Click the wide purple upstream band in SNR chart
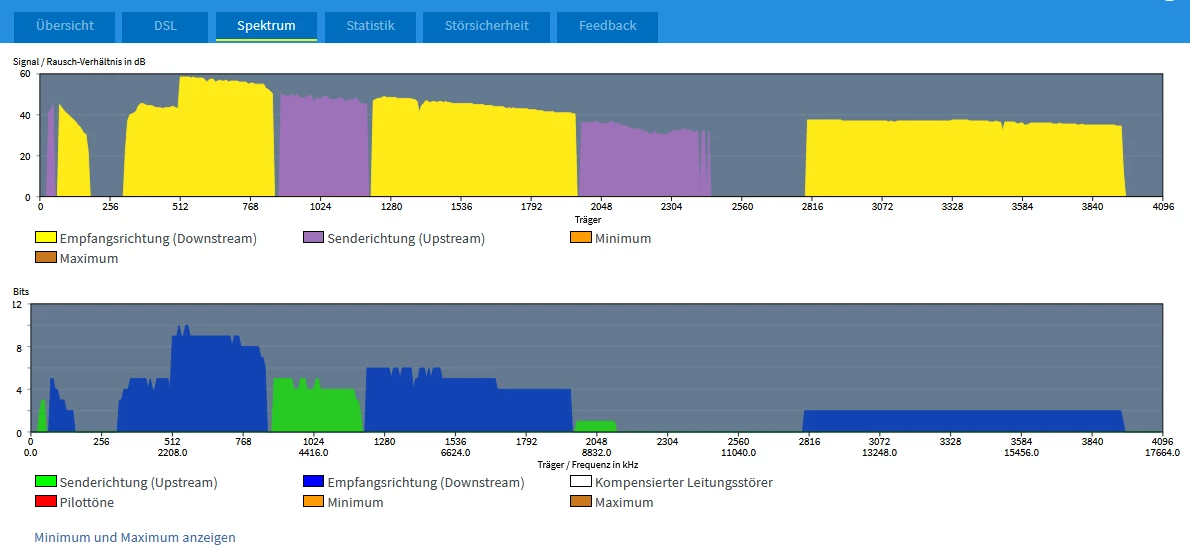Viewport: 1190px width, 548px height. pyautogui.click(x=323, y=148)
